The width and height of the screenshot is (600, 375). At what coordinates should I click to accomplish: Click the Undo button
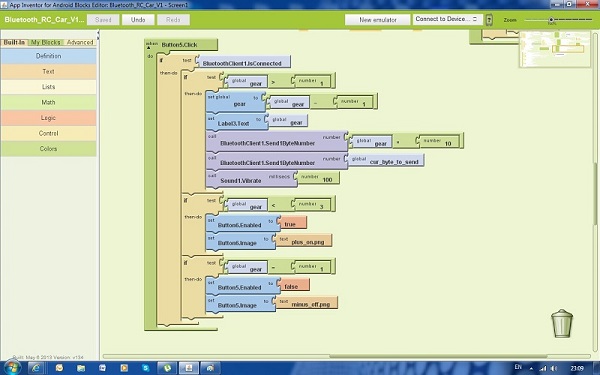(x=138, y=20)
